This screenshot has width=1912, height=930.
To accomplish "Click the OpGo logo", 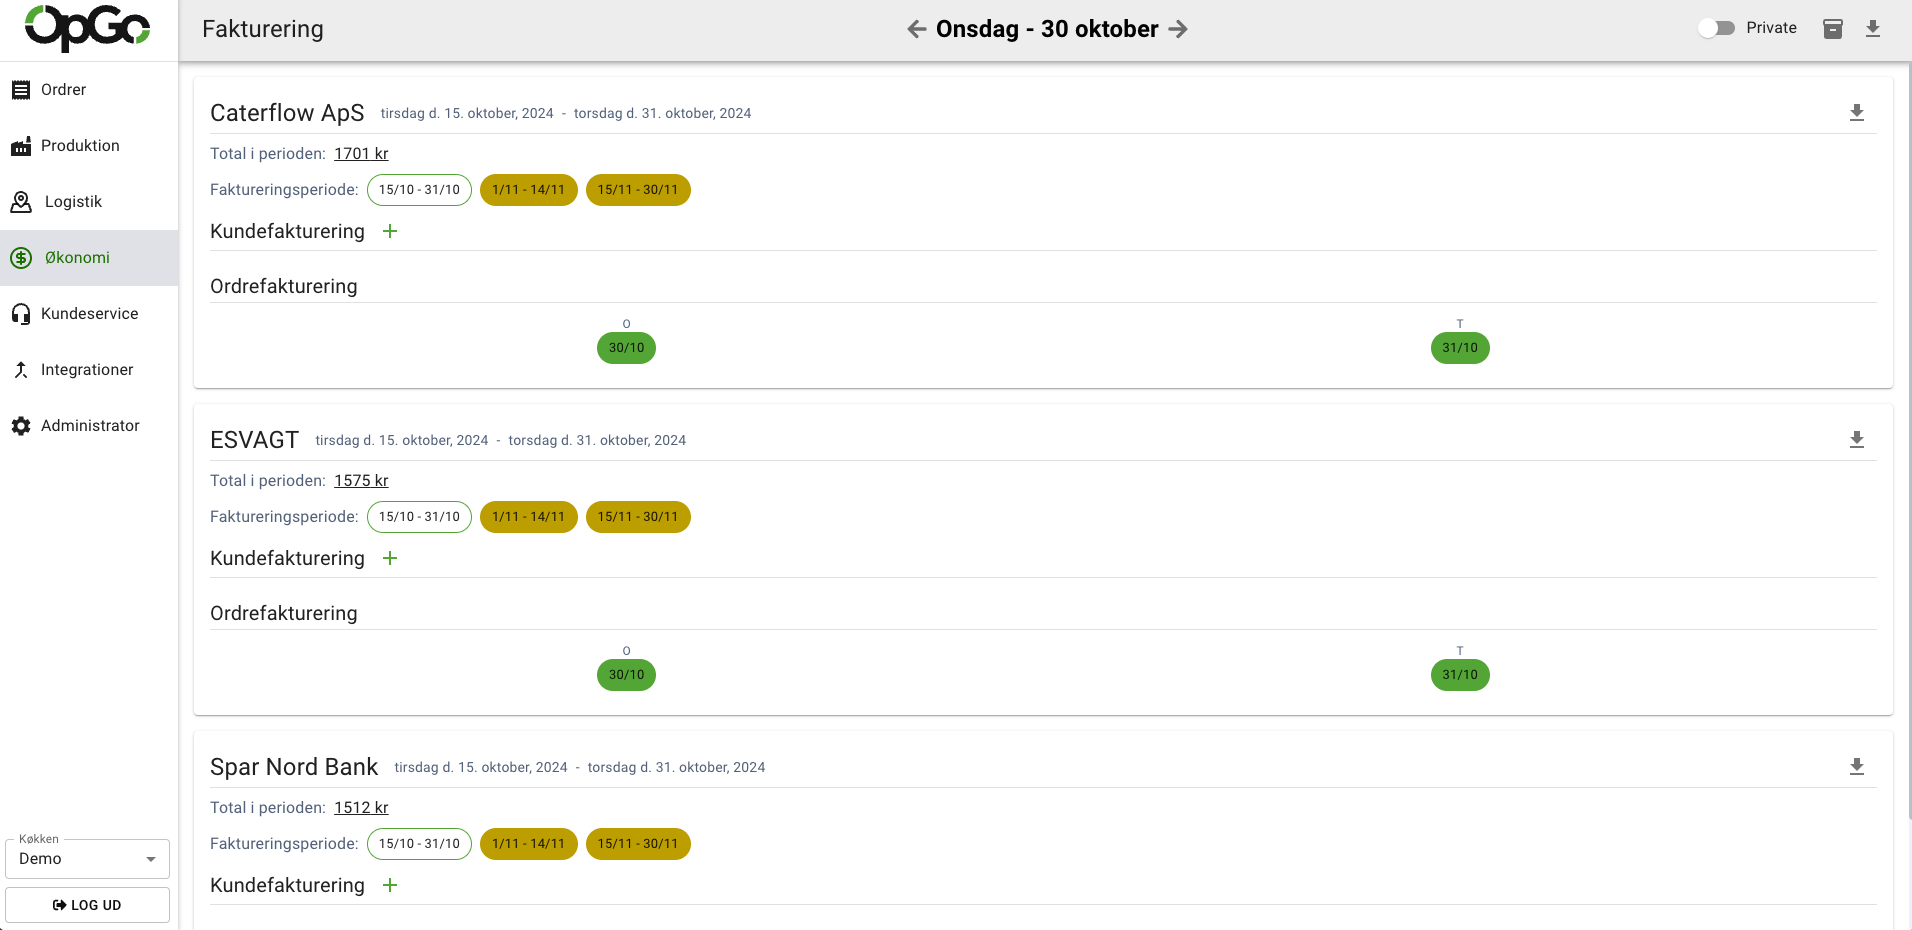I will pos(88,28).
